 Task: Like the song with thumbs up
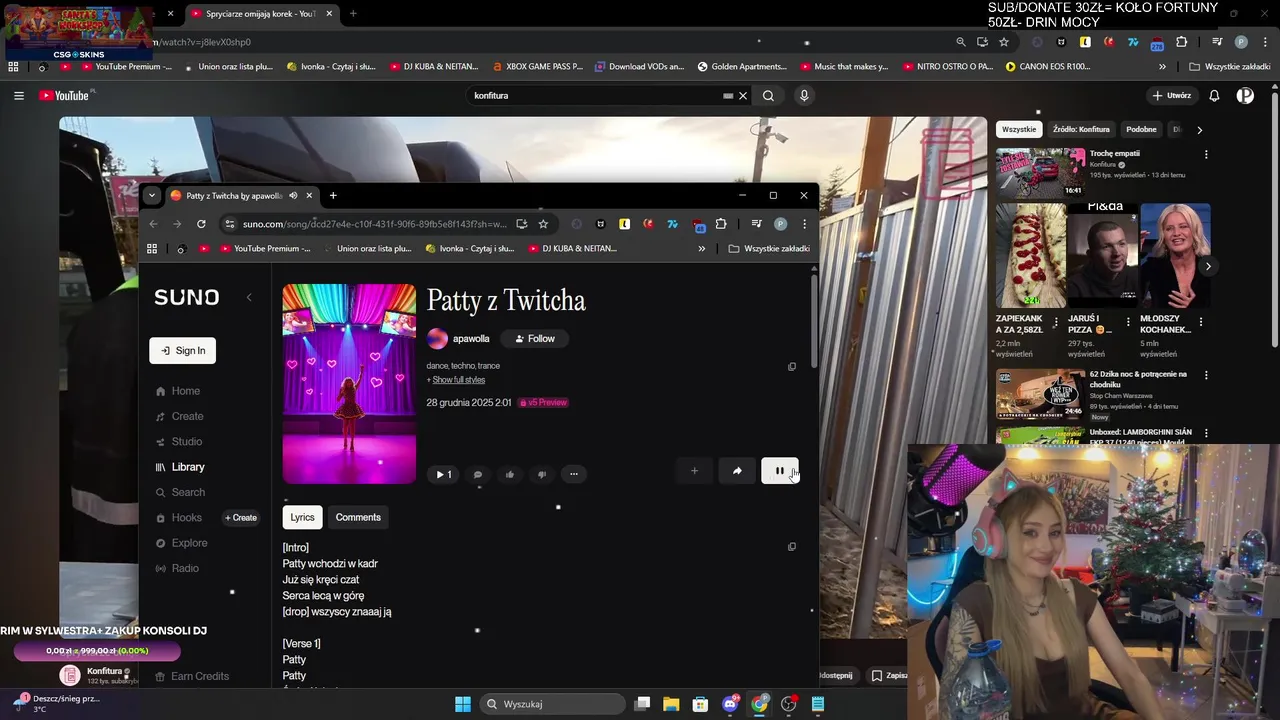click(x=510, y=474)
